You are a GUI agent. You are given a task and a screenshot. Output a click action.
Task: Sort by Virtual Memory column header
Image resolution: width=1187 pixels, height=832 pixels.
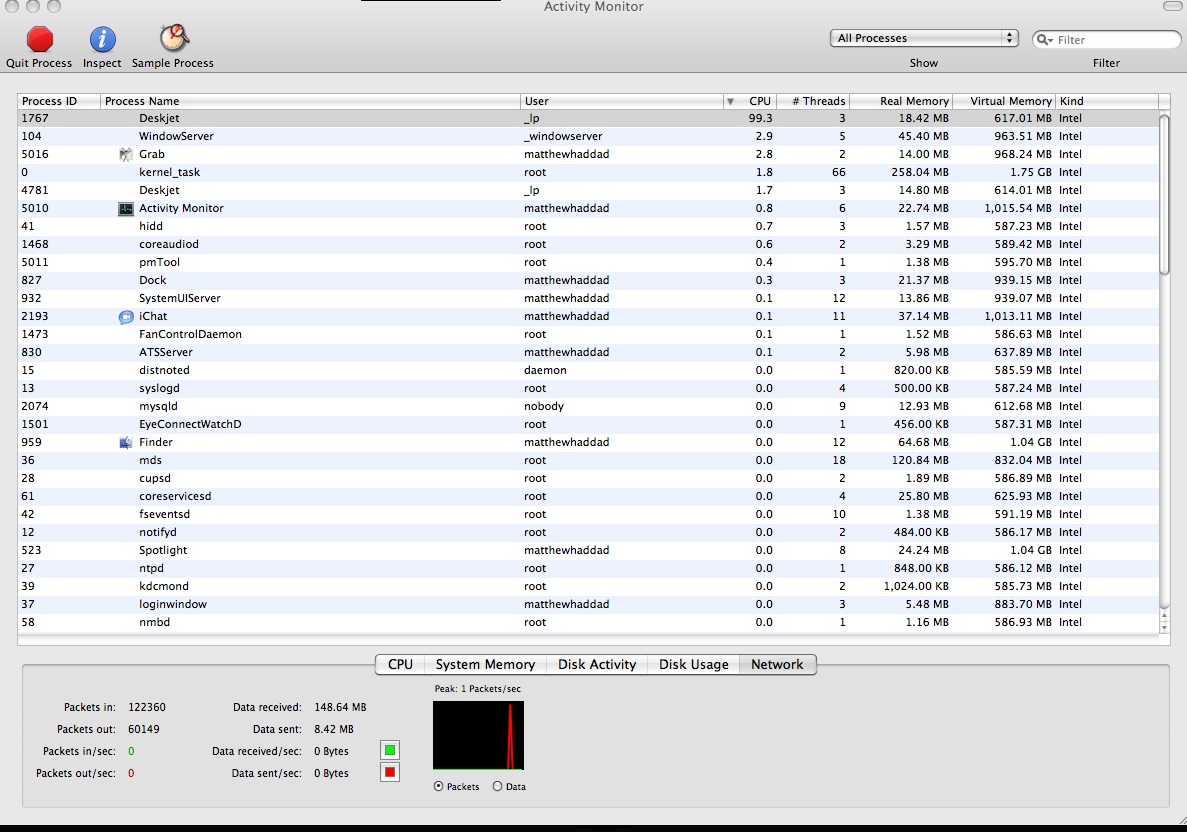click(x=1004, y=101)
